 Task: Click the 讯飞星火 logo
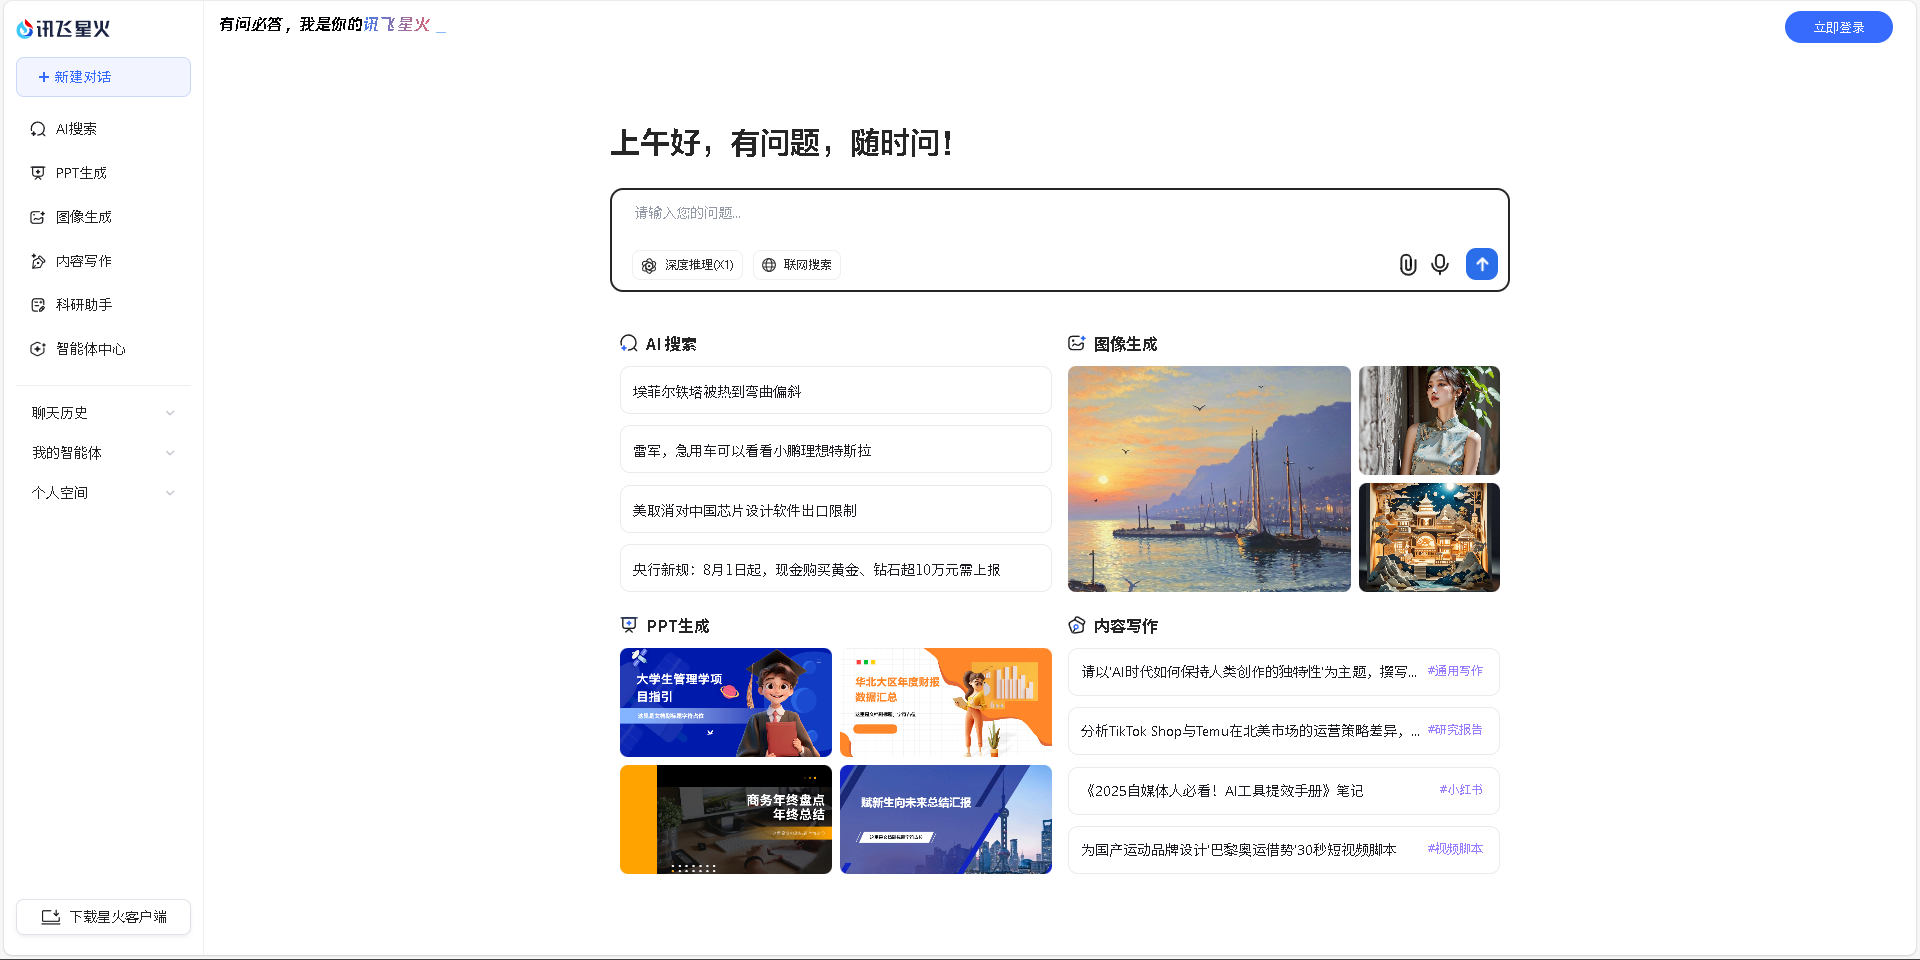63,29
